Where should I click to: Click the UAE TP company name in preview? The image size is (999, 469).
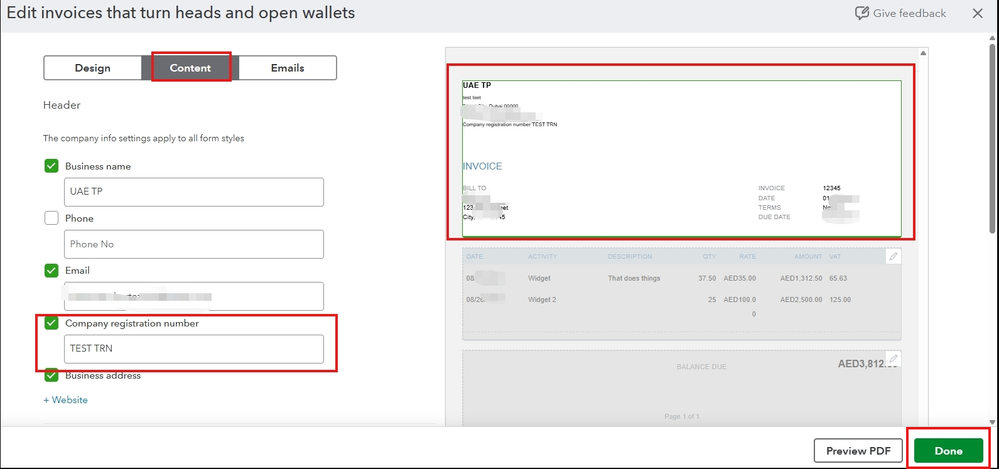[477, 85]
